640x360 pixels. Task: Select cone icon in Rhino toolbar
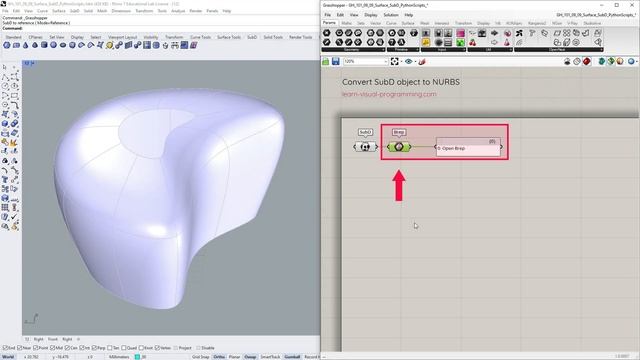tap(25, 45)
